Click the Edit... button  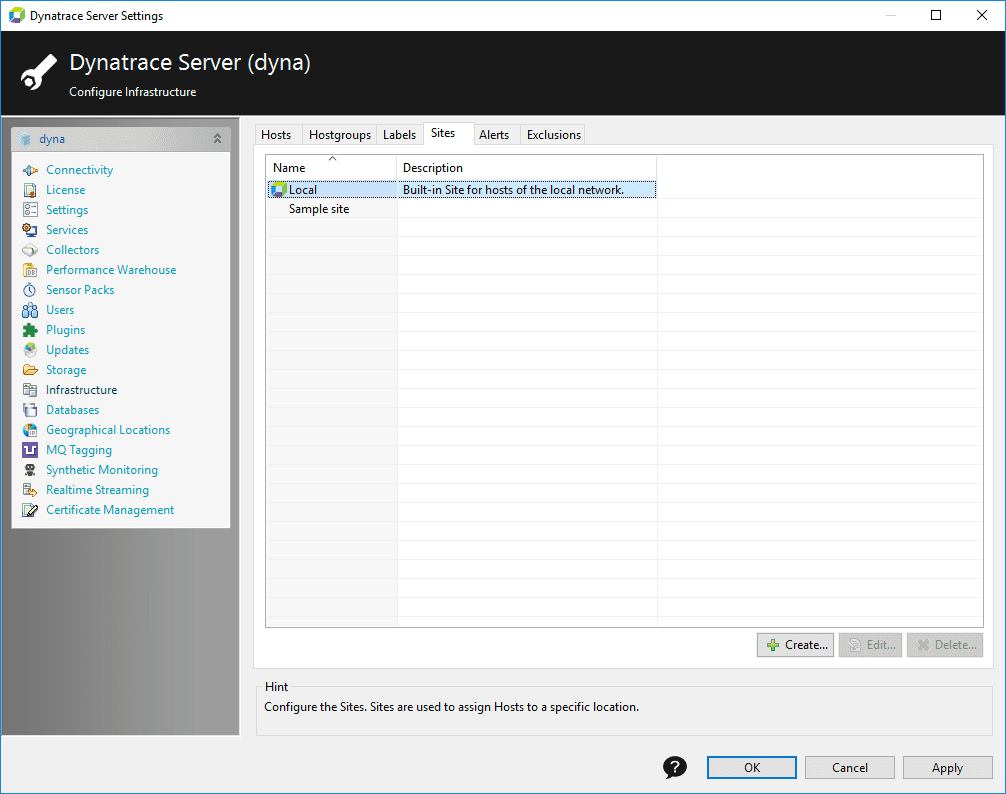[x=871, y=645]
